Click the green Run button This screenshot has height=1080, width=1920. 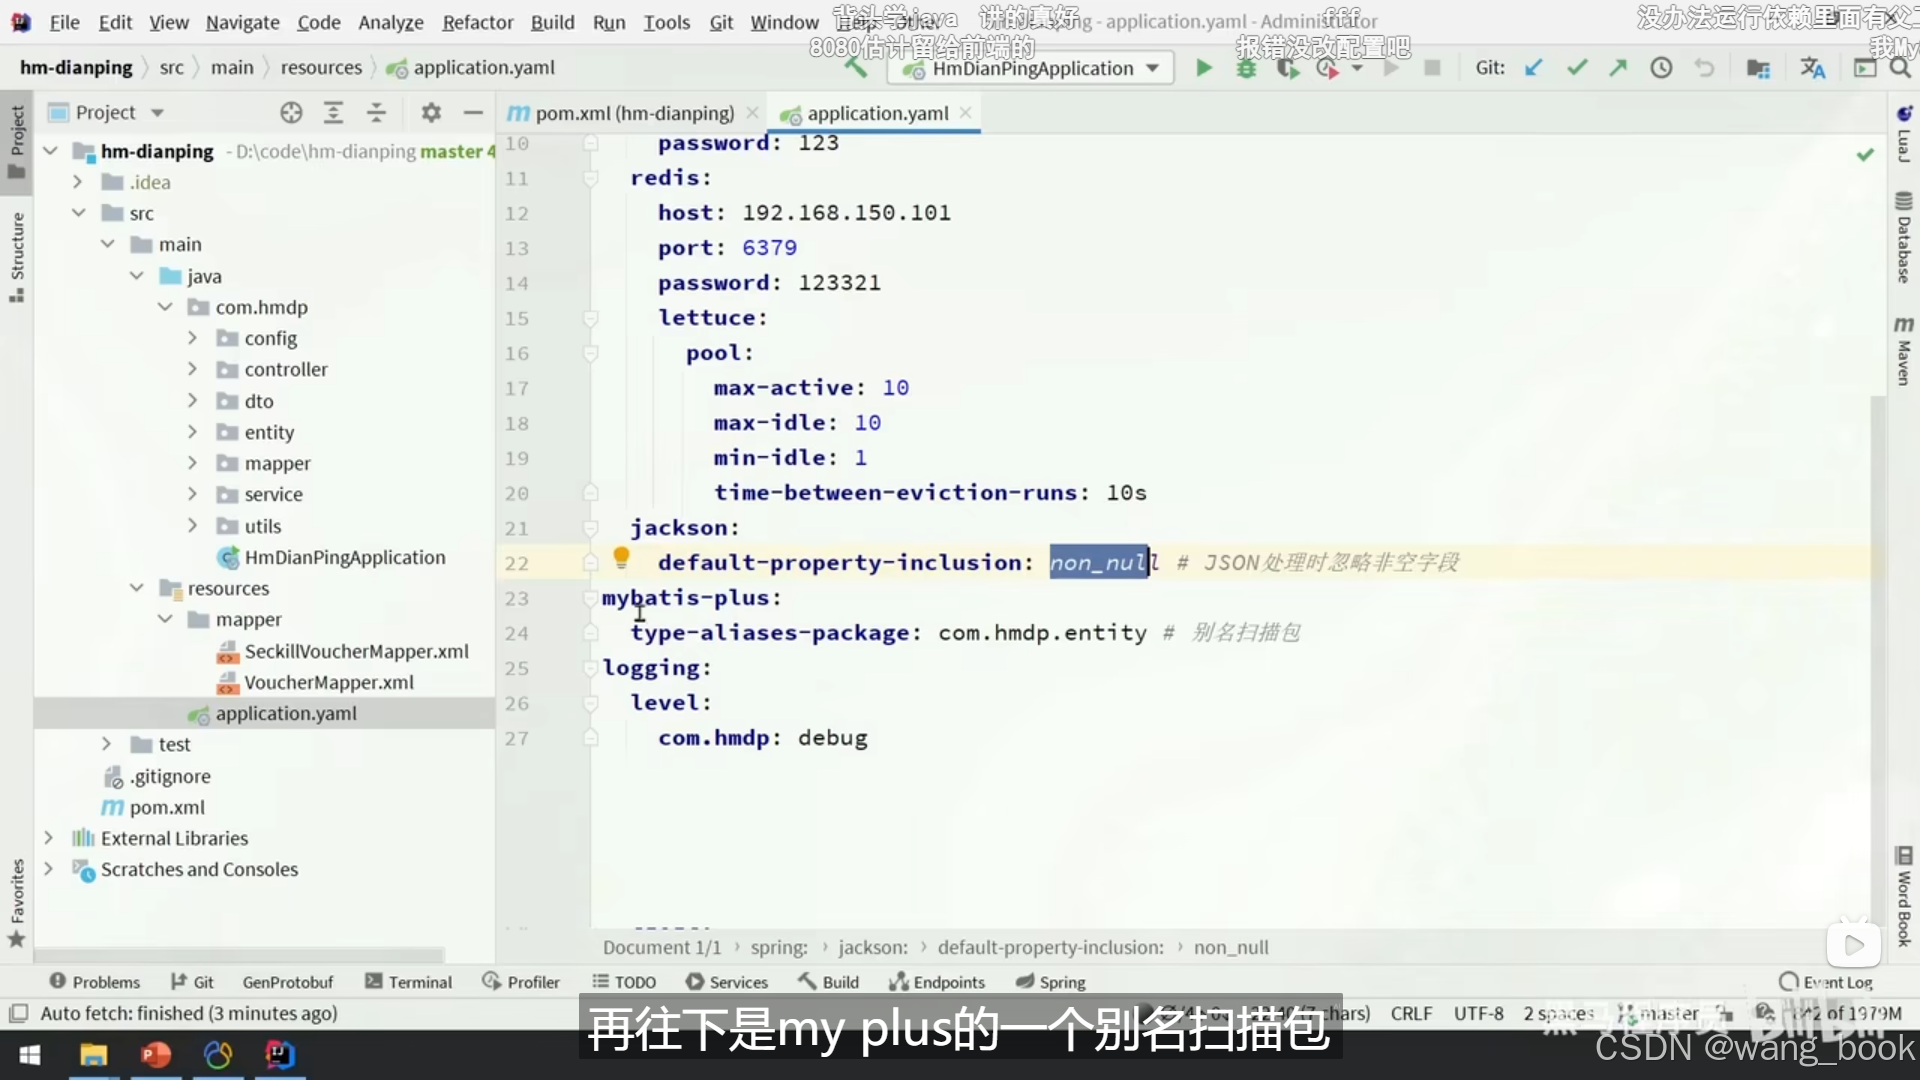[x=1204, y=68]
